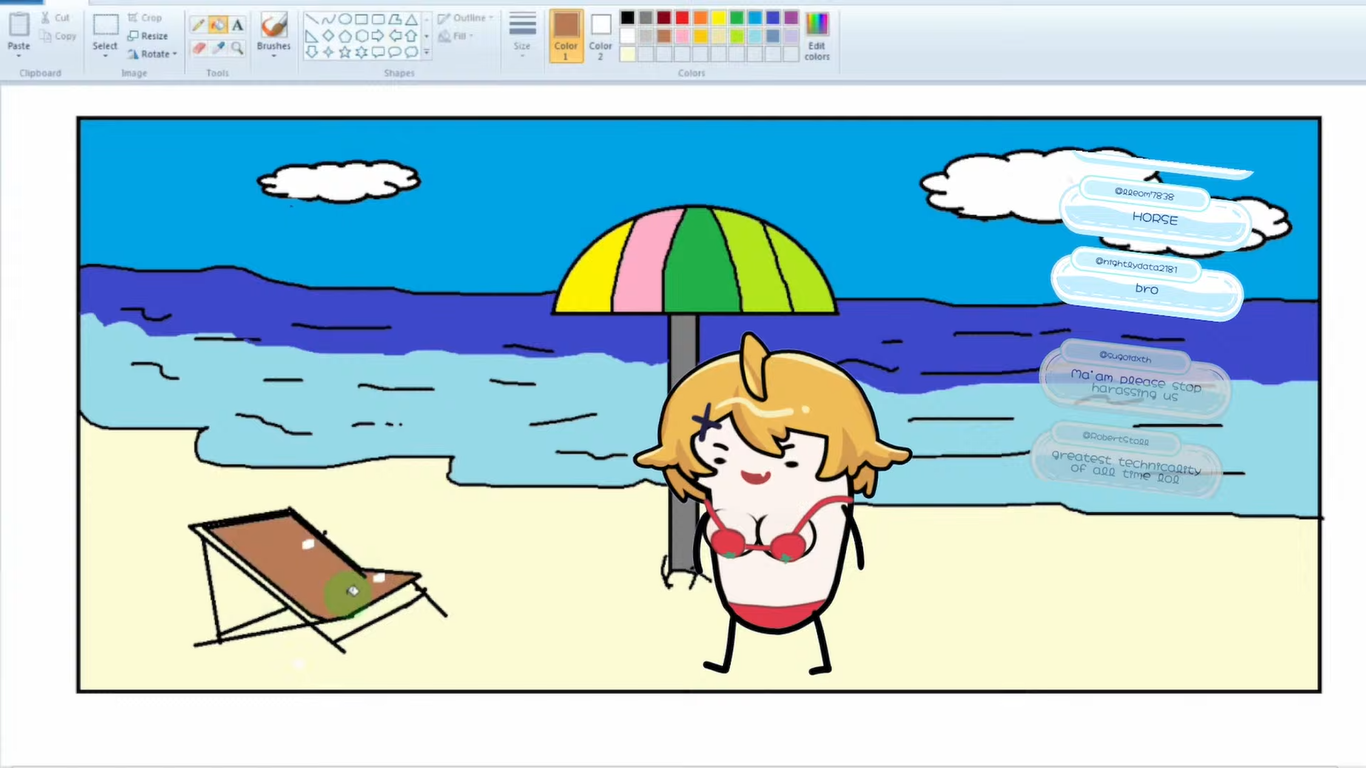Select the Text tool
This screenshot has height=768, width=1366.
237,25
